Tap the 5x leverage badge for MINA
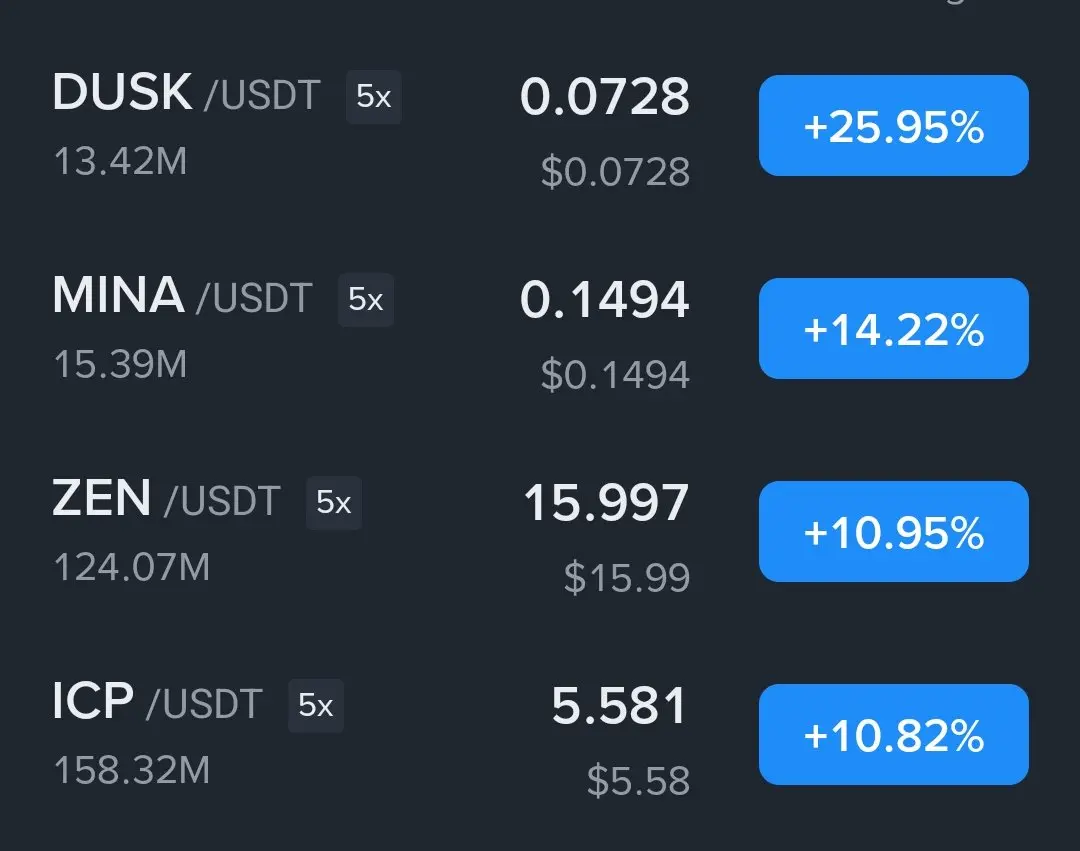Viewport: 1080px width, 851px height. click(x=365, y=300)
